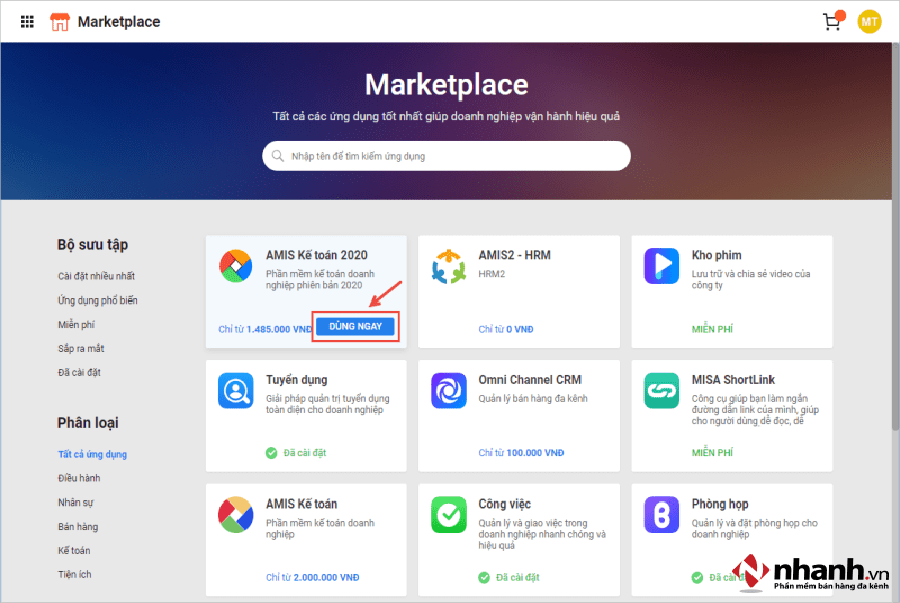Choose Bán hàng category
Screen dimensions: 900x603
[x=78, y=526]
